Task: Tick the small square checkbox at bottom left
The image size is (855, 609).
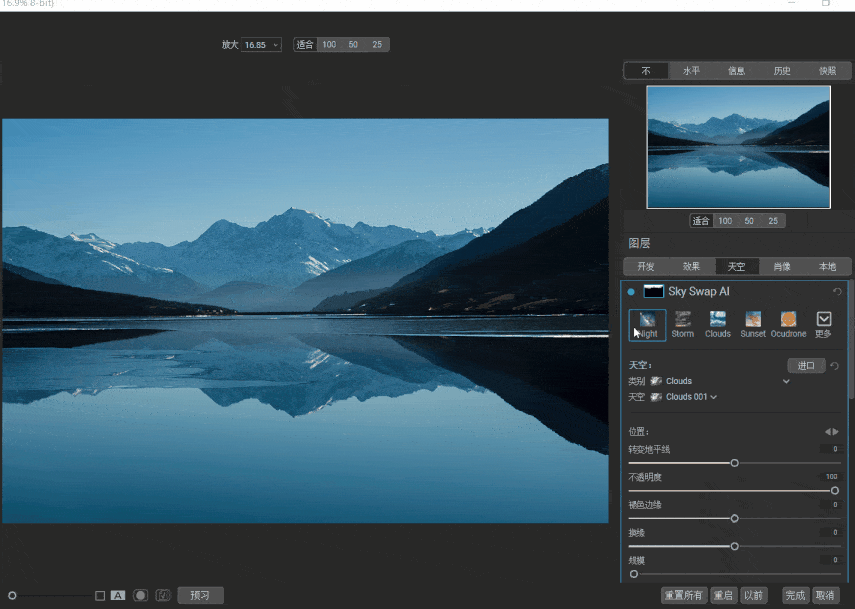Action: pyautogui.click(x=100, y=595)
